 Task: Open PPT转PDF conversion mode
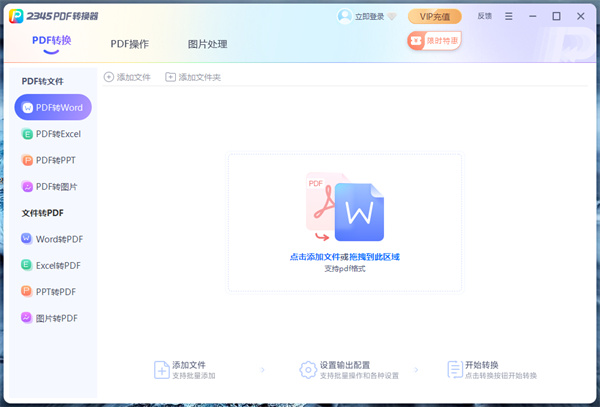54,292
